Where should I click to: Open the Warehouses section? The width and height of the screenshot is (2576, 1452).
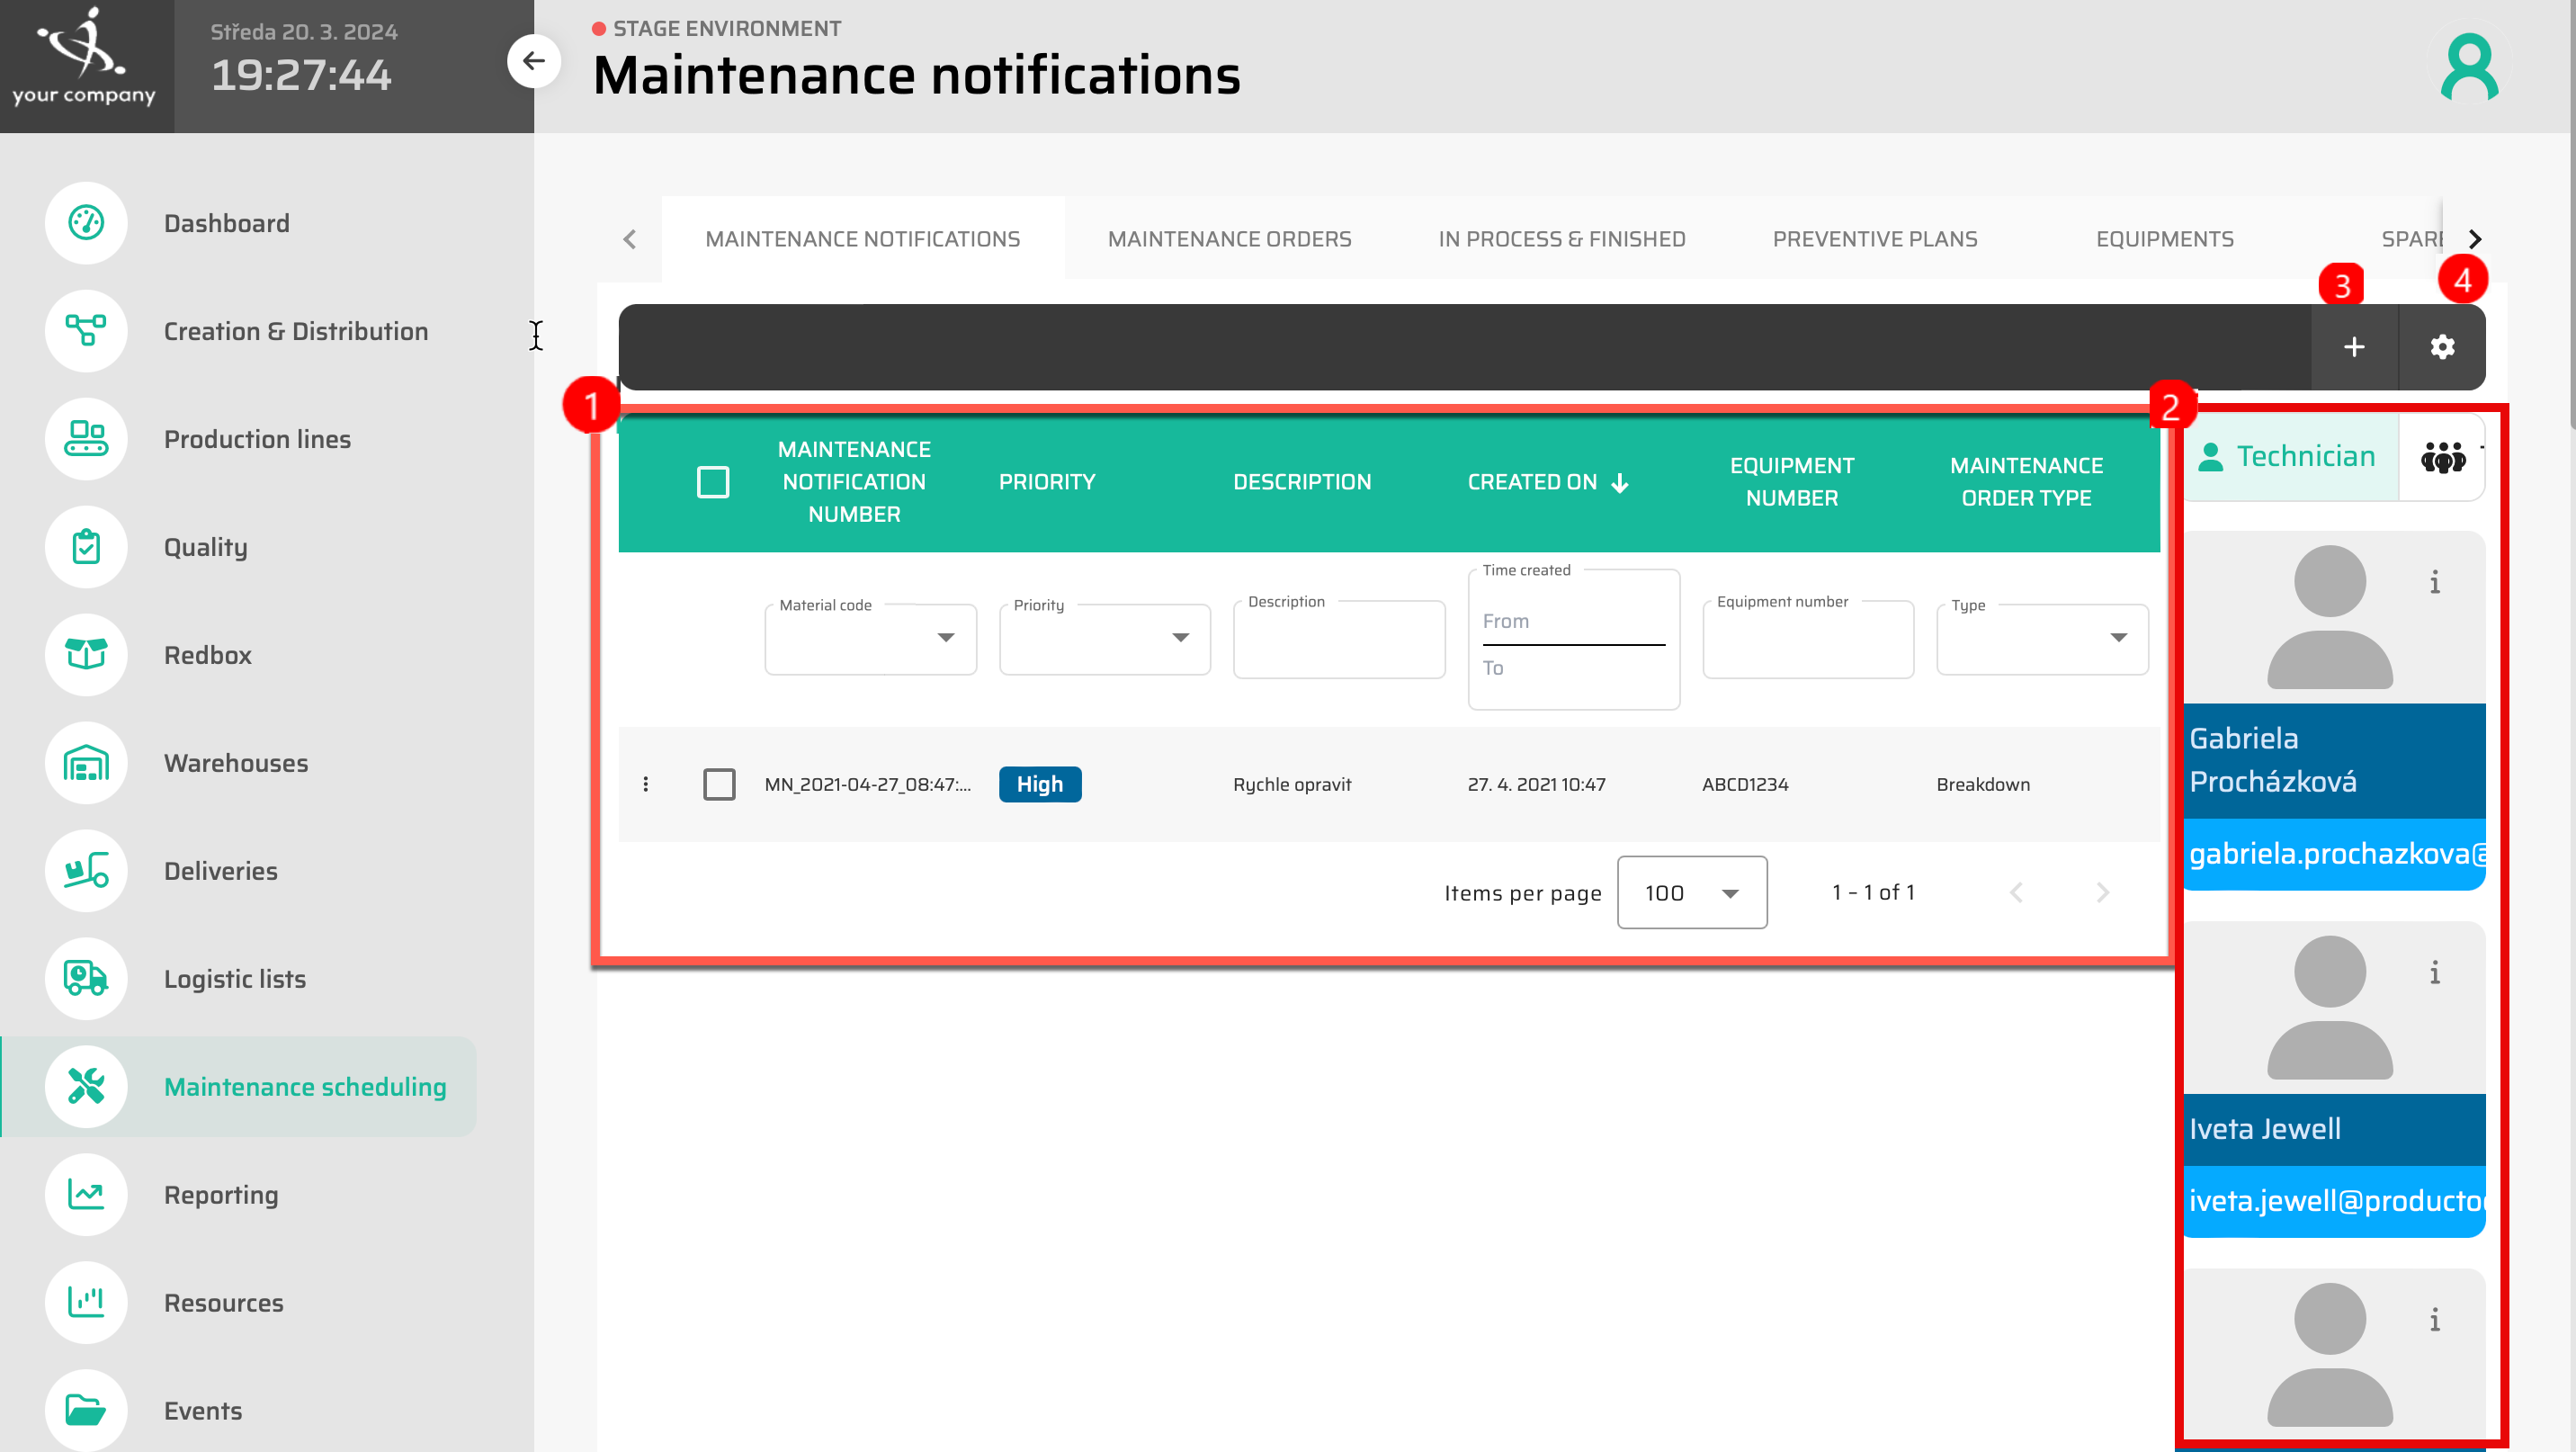point(86,763)
